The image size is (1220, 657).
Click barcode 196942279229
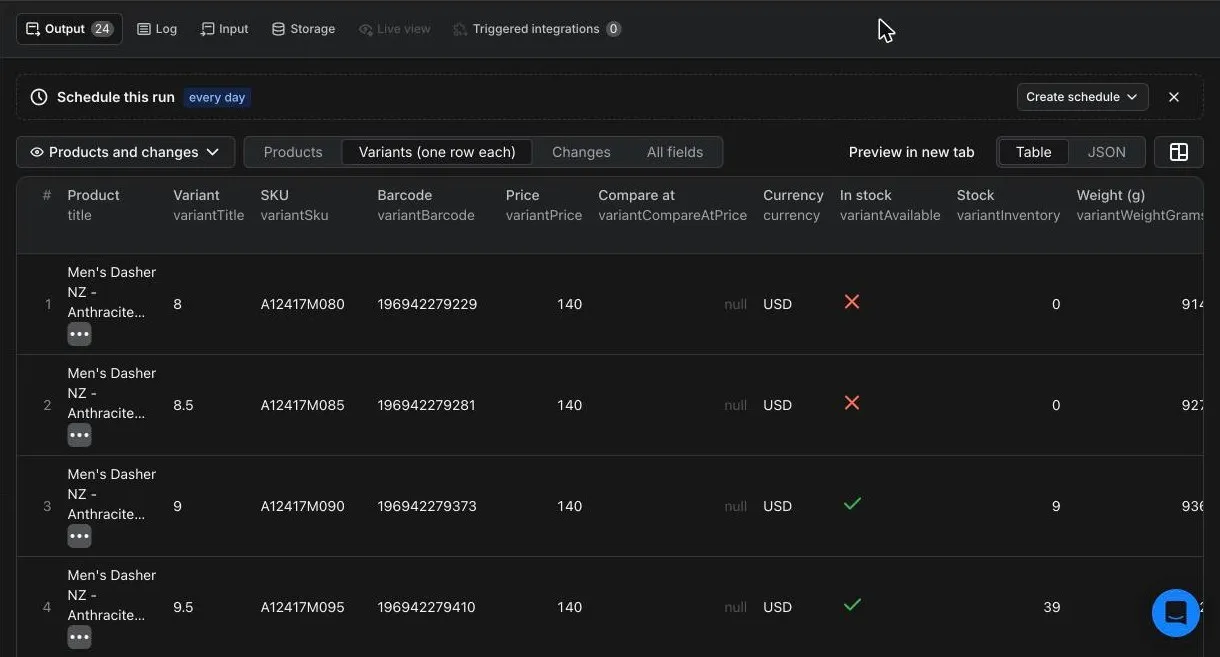[x=427, y=304]
